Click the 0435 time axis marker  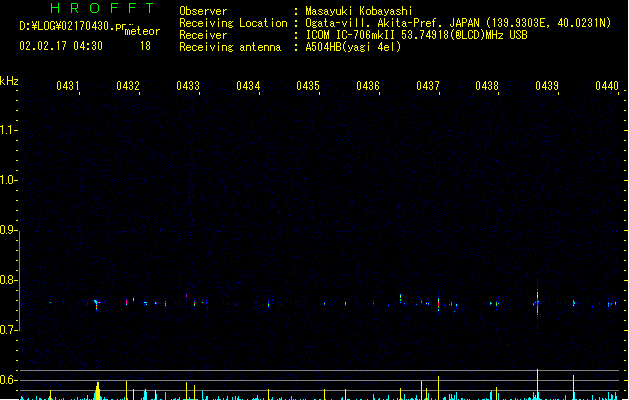click(x=308, y=86)
